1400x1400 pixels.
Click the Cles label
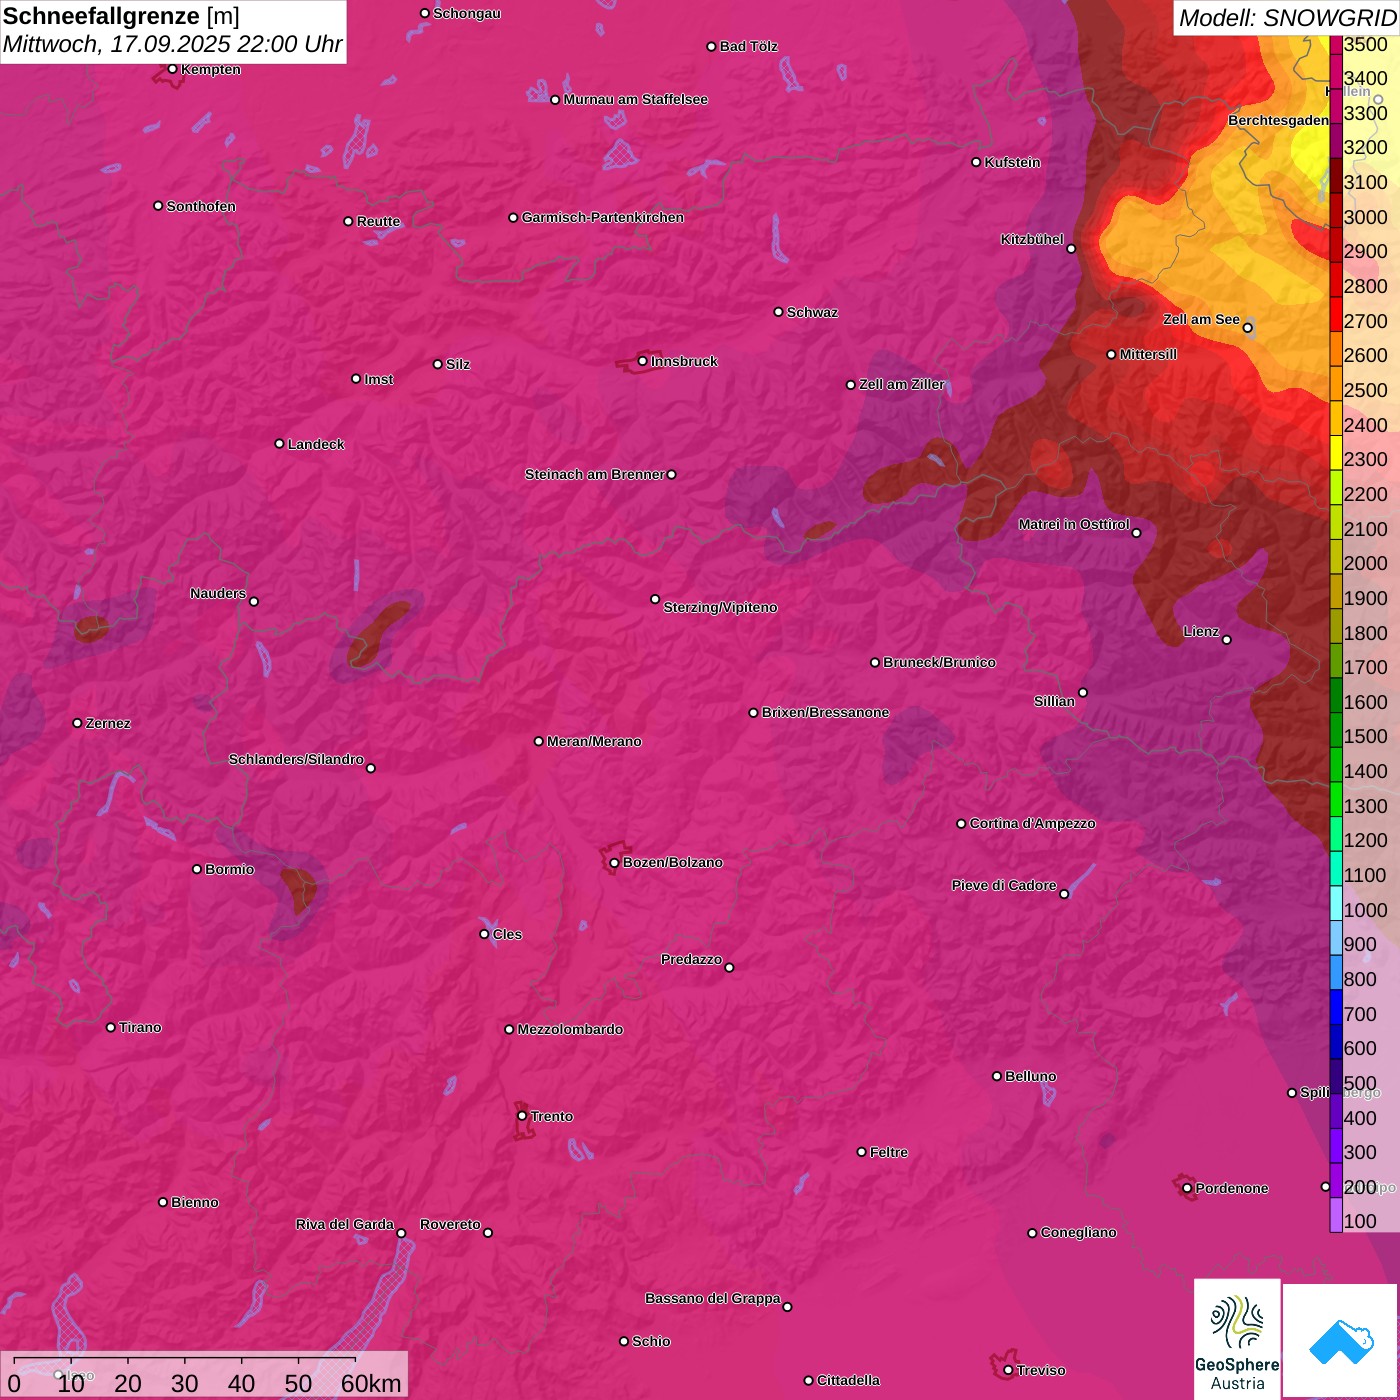pyautogui.click(x=507, y=934)
